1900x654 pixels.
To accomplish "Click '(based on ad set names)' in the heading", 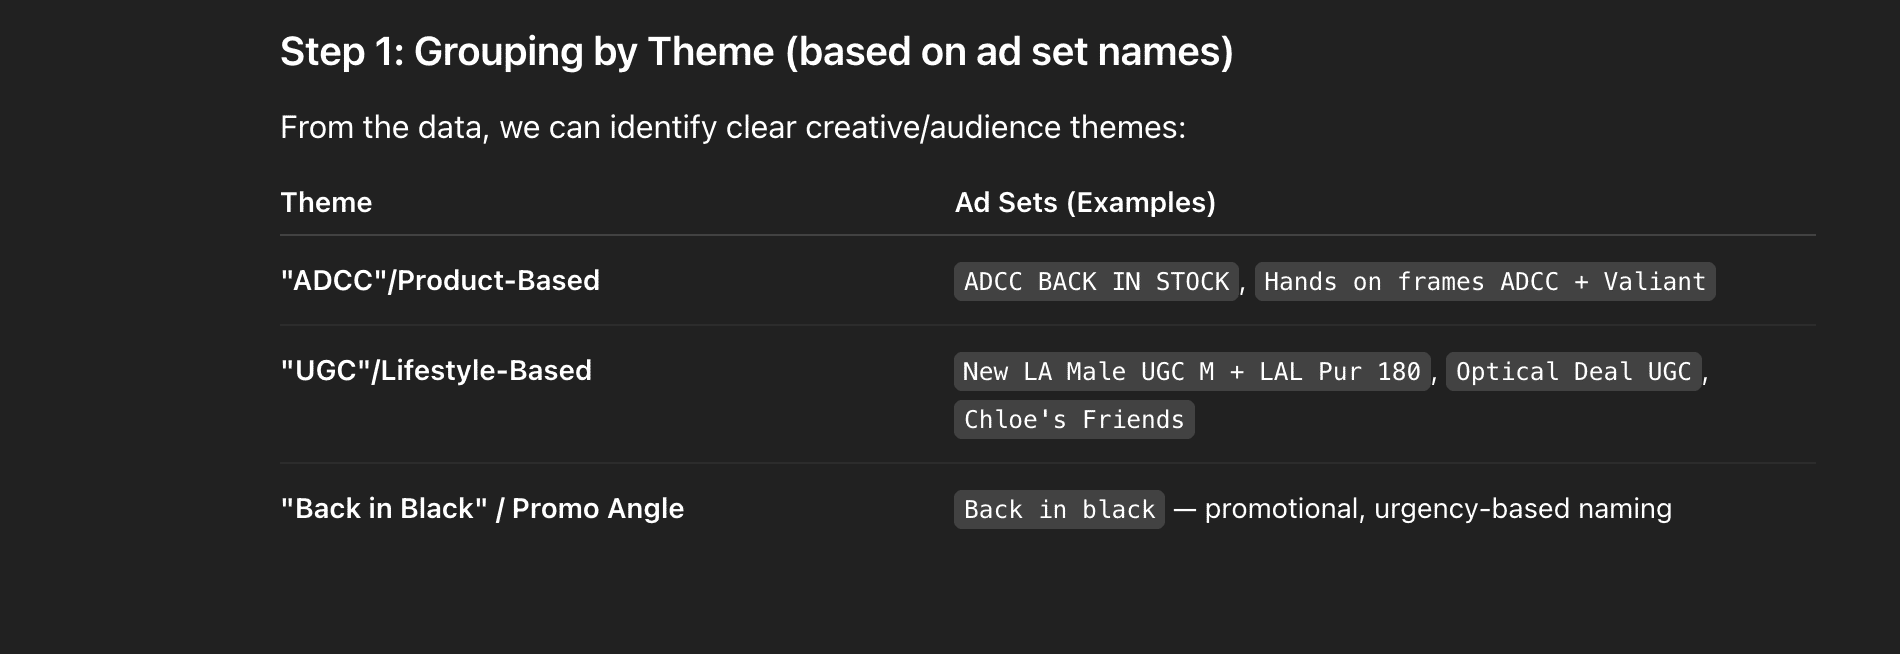I will [x=1009, y=52].
